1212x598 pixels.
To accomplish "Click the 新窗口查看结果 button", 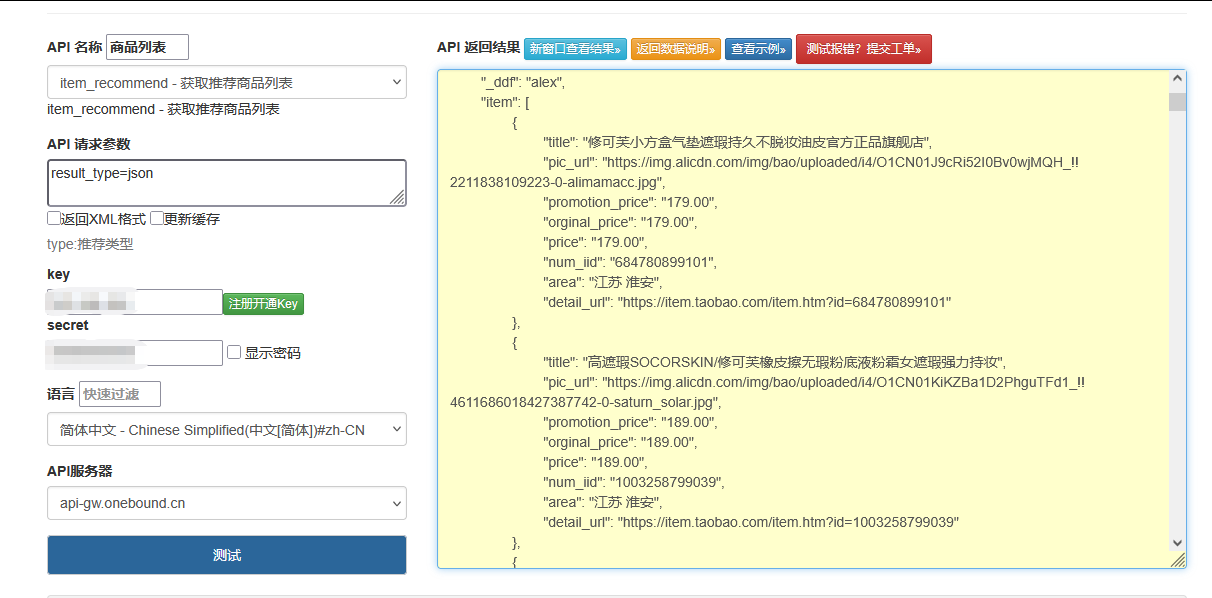I will tap(575, 48).
